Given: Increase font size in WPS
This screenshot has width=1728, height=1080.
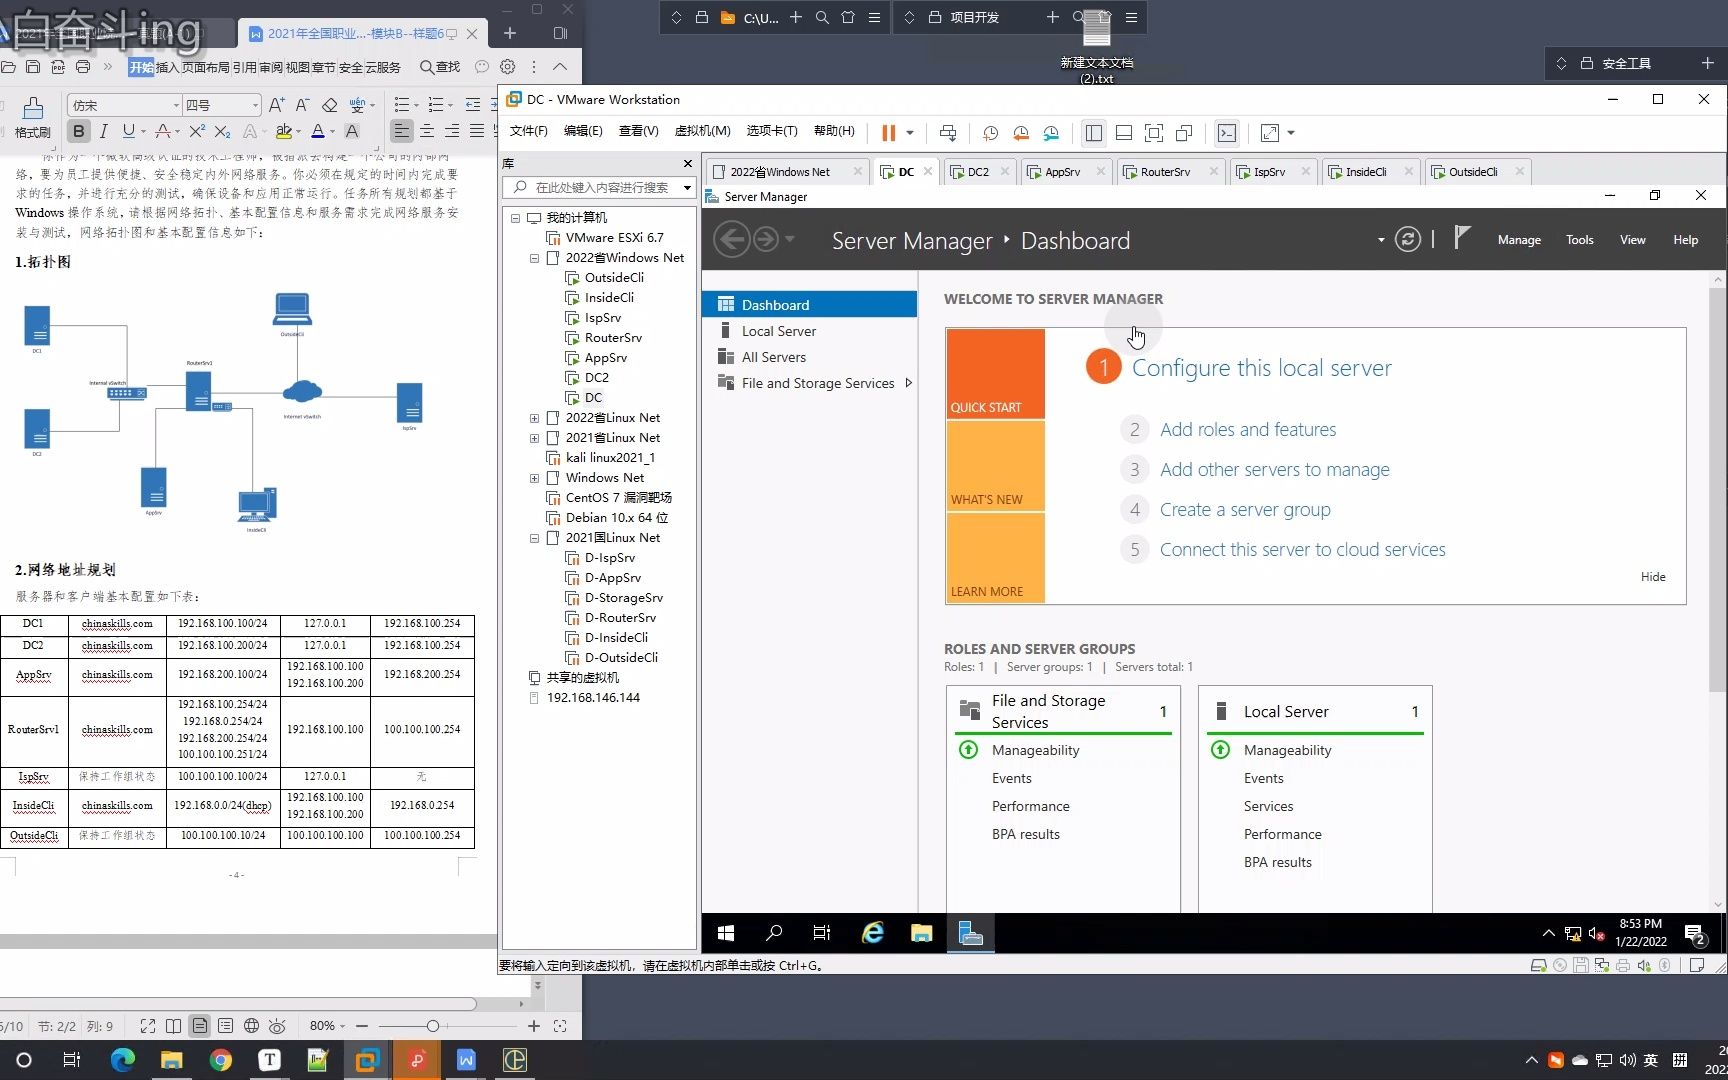Looking at the screenshot, I should coord(277,105).
